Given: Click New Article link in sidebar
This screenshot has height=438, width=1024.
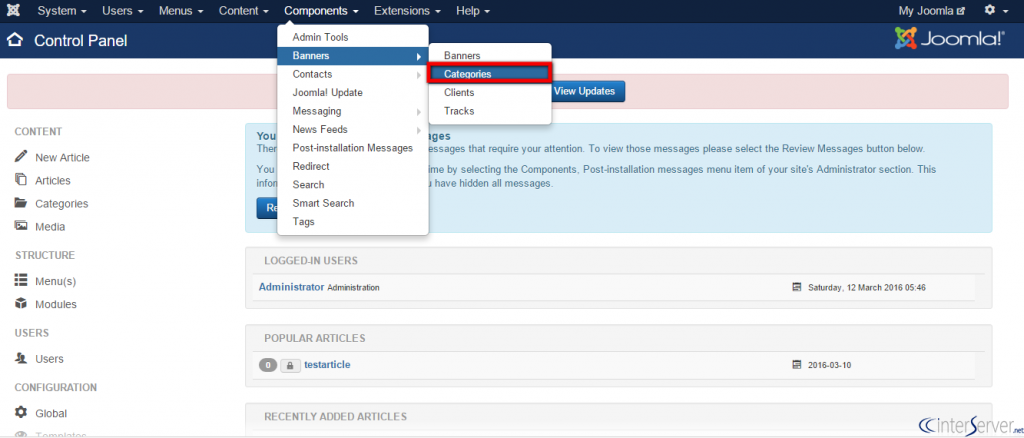Looking at the screenshot, I should click(62, 157).
